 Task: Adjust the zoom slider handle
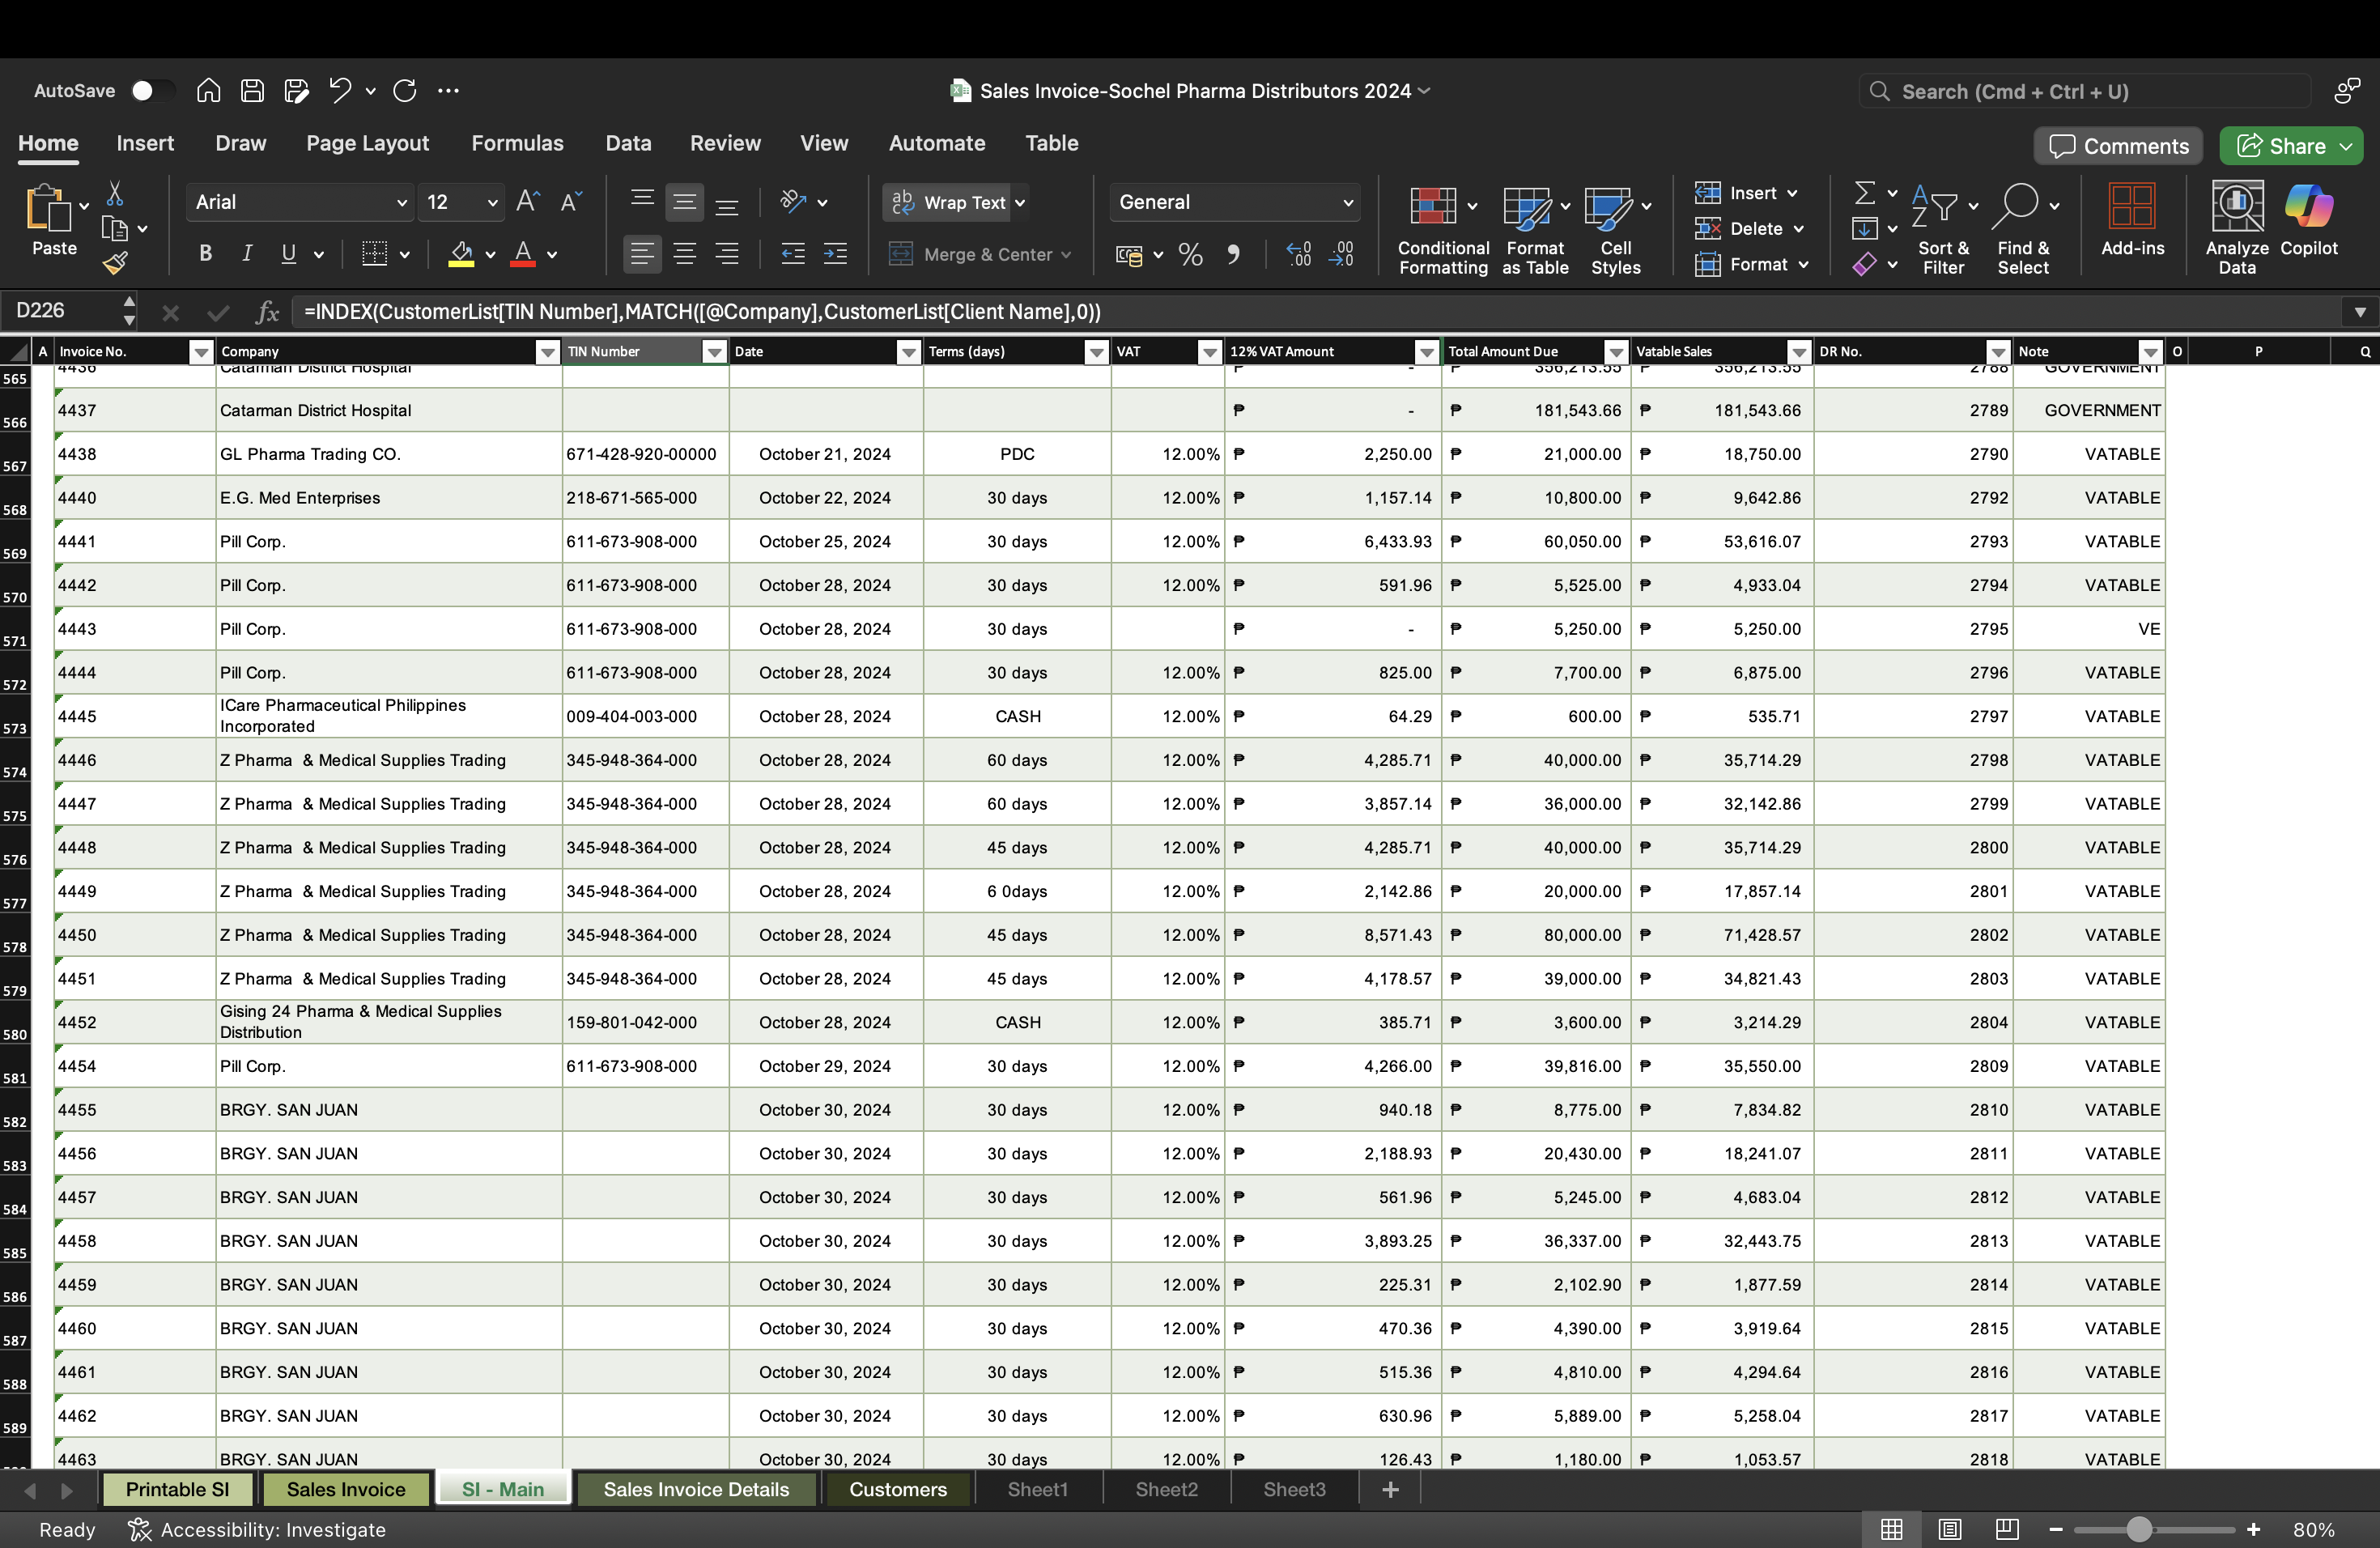2137,1529
